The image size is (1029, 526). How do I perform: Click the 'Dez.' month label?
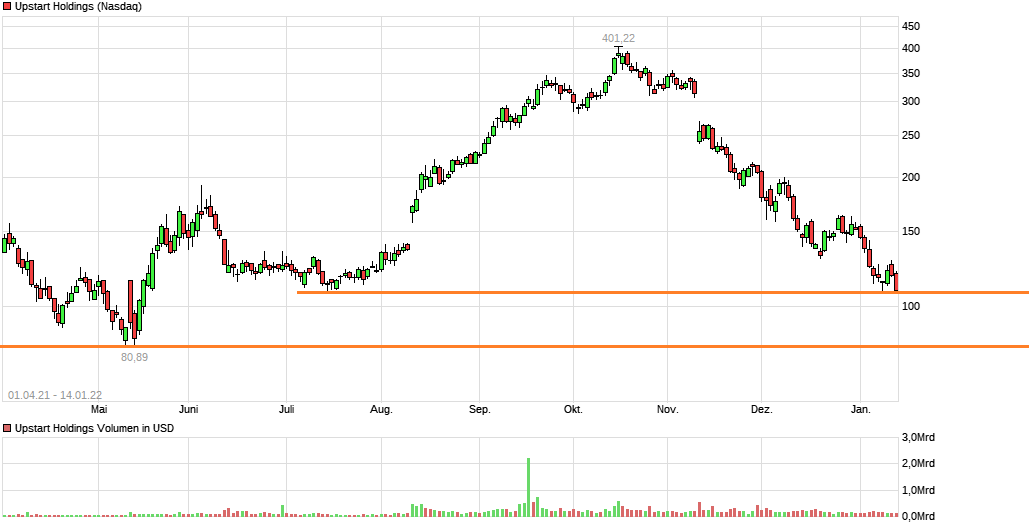[x=762, y=410]
